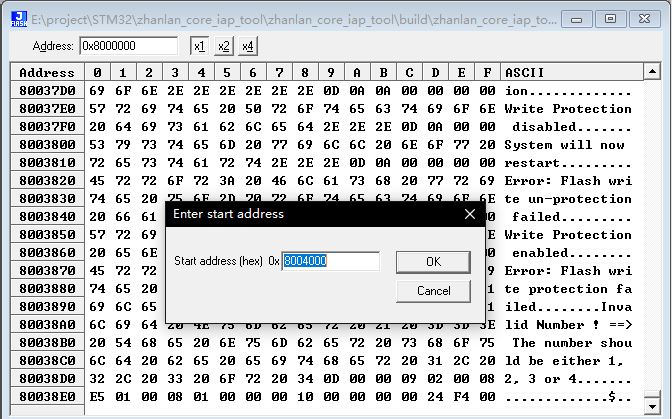Click the Address column header
This screenshot has height=419, width=672.
tap(47, 72)
